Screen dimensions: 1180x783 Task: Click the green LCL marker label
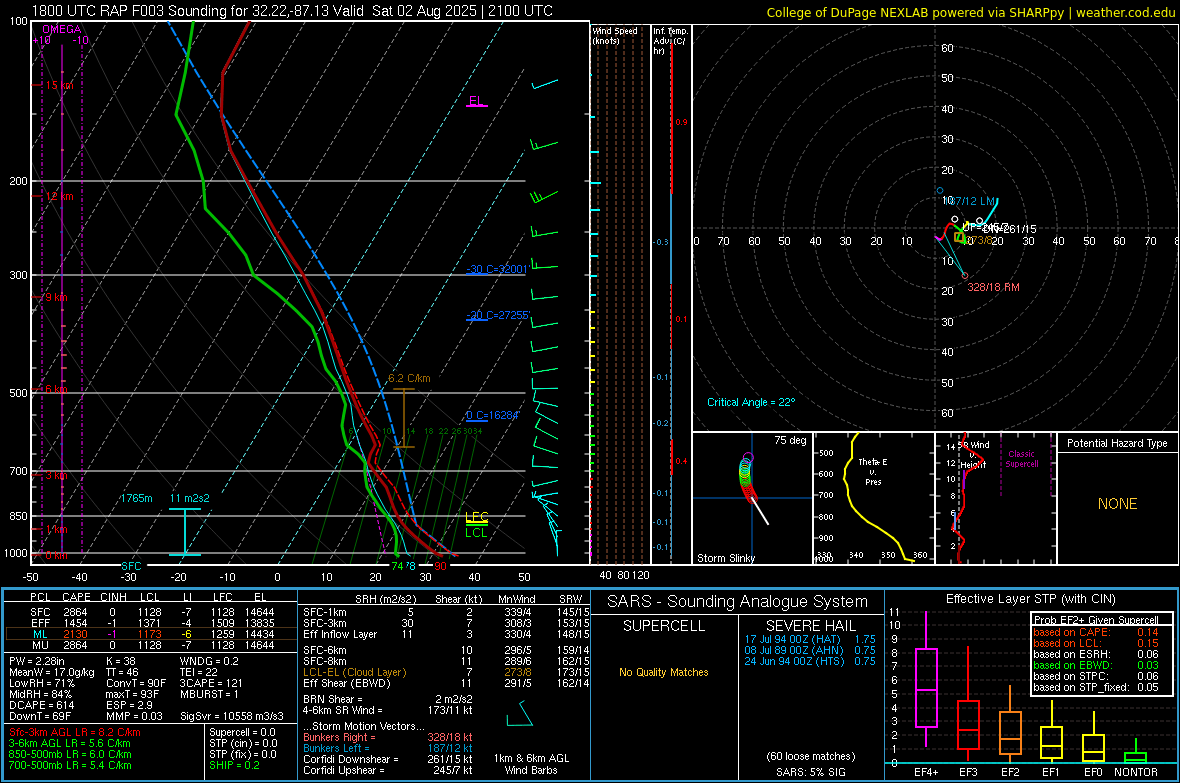click(476, 533)
